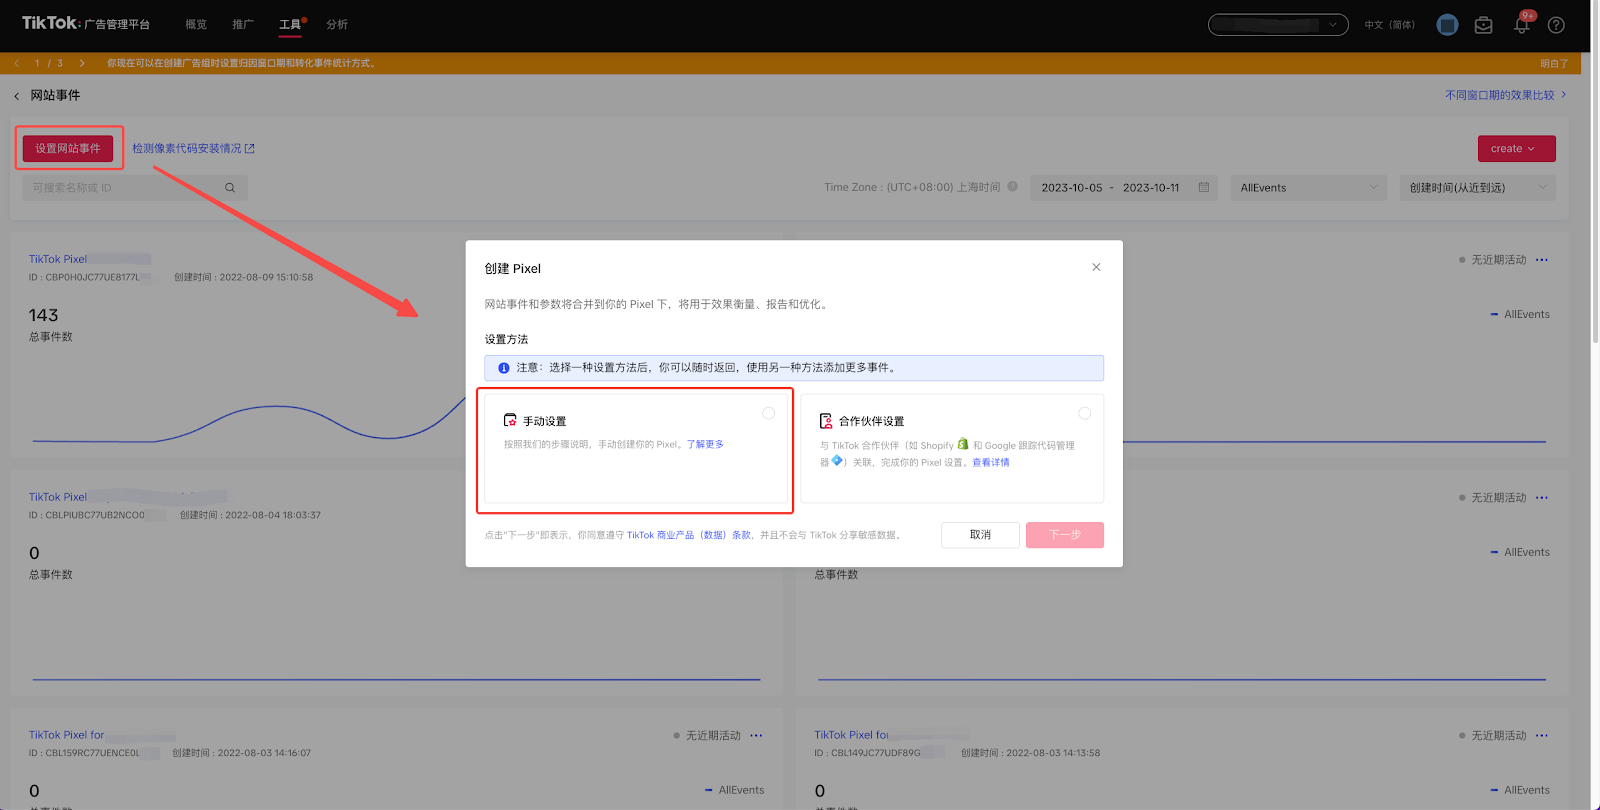Click the 143 总事件数 value
1600x810 pixels.
click(x=43, y=315)
